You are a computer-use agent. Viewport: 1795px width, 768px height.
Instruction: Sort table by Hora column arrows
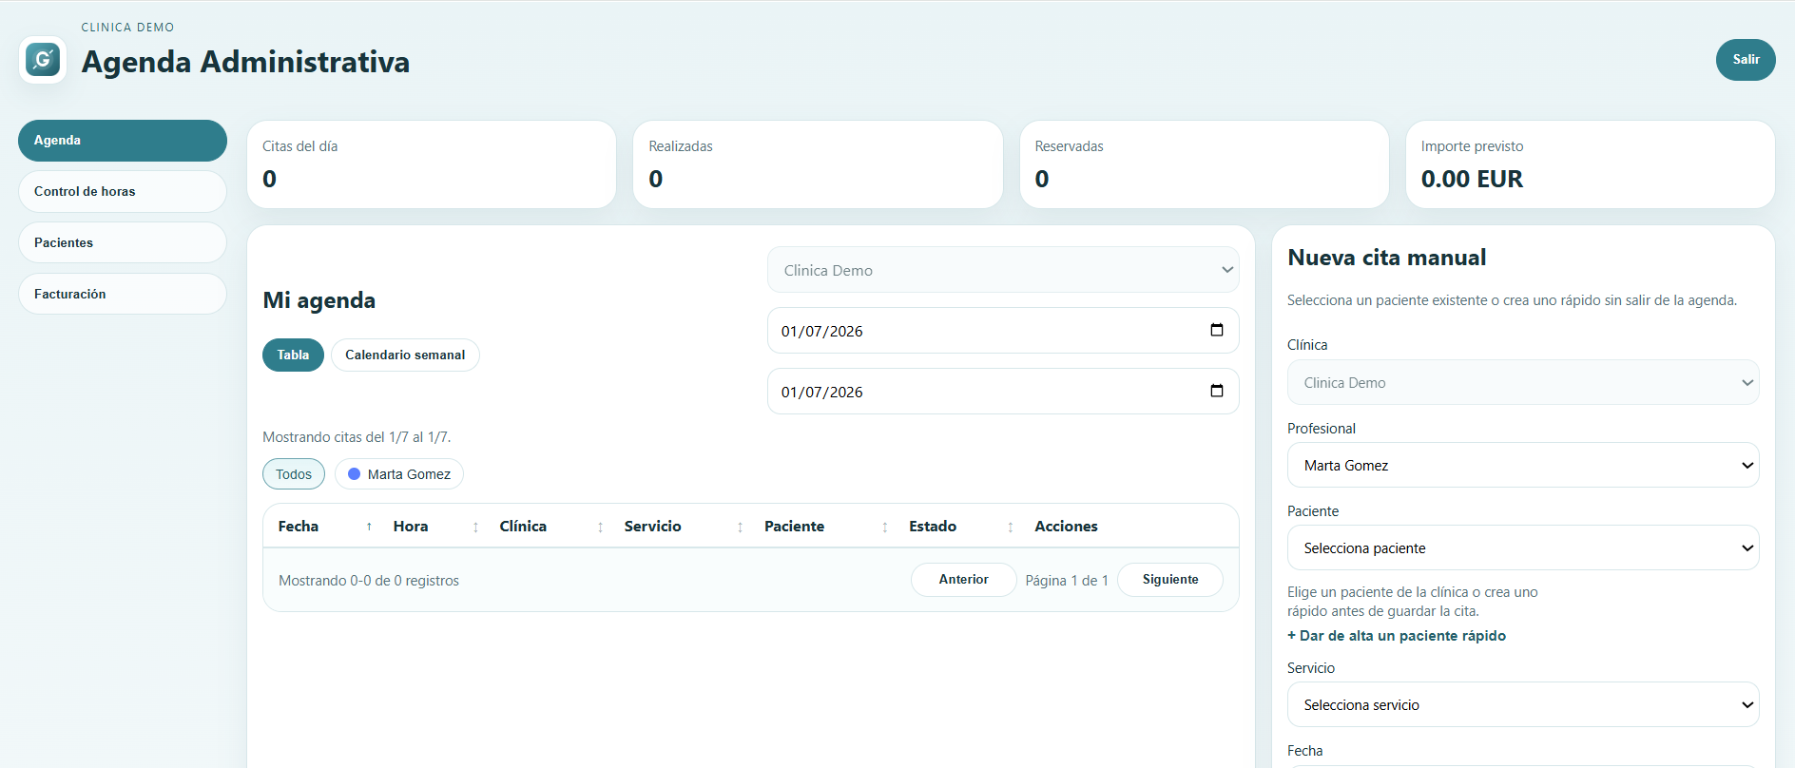[x=475, y=527]
